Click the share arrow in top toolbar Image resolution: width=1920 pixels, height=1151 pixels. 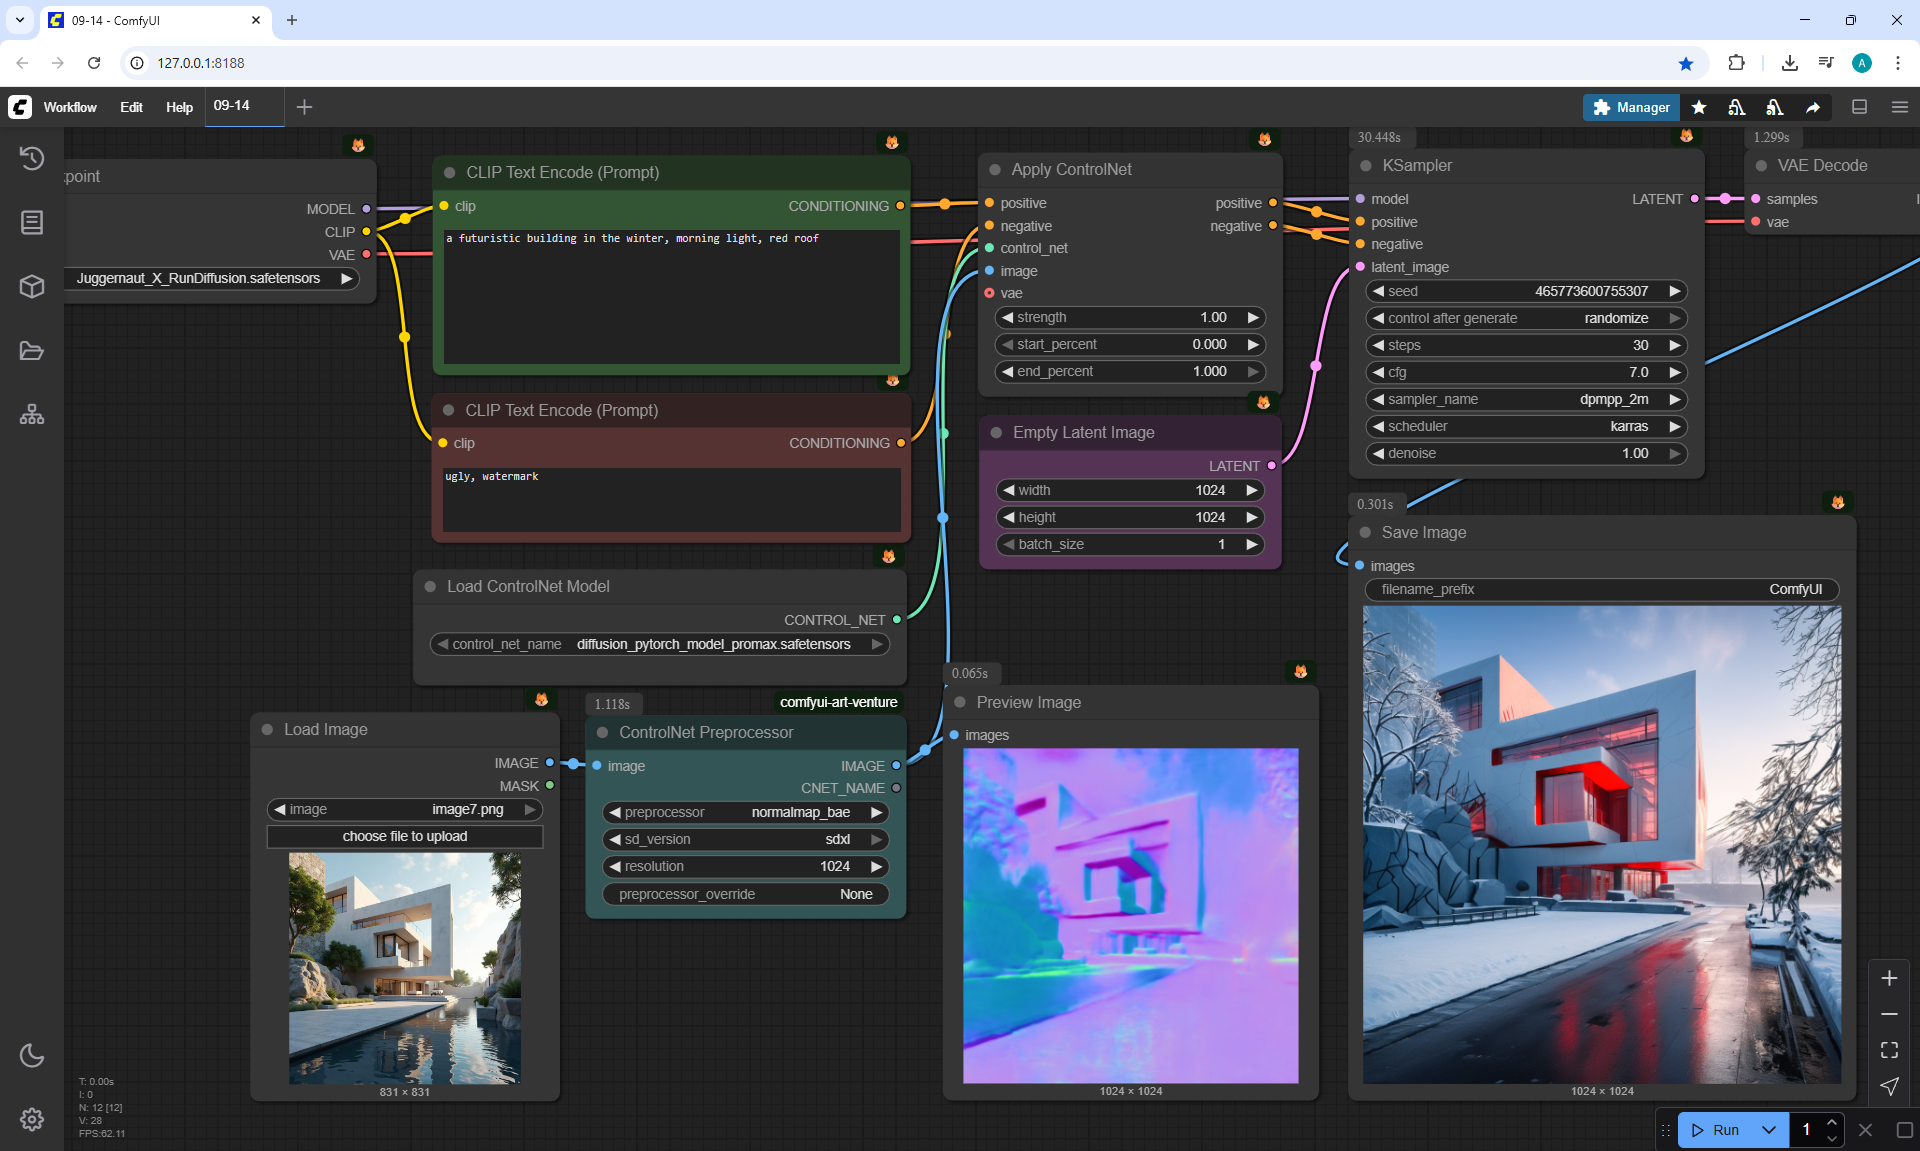pos(1813,107)
